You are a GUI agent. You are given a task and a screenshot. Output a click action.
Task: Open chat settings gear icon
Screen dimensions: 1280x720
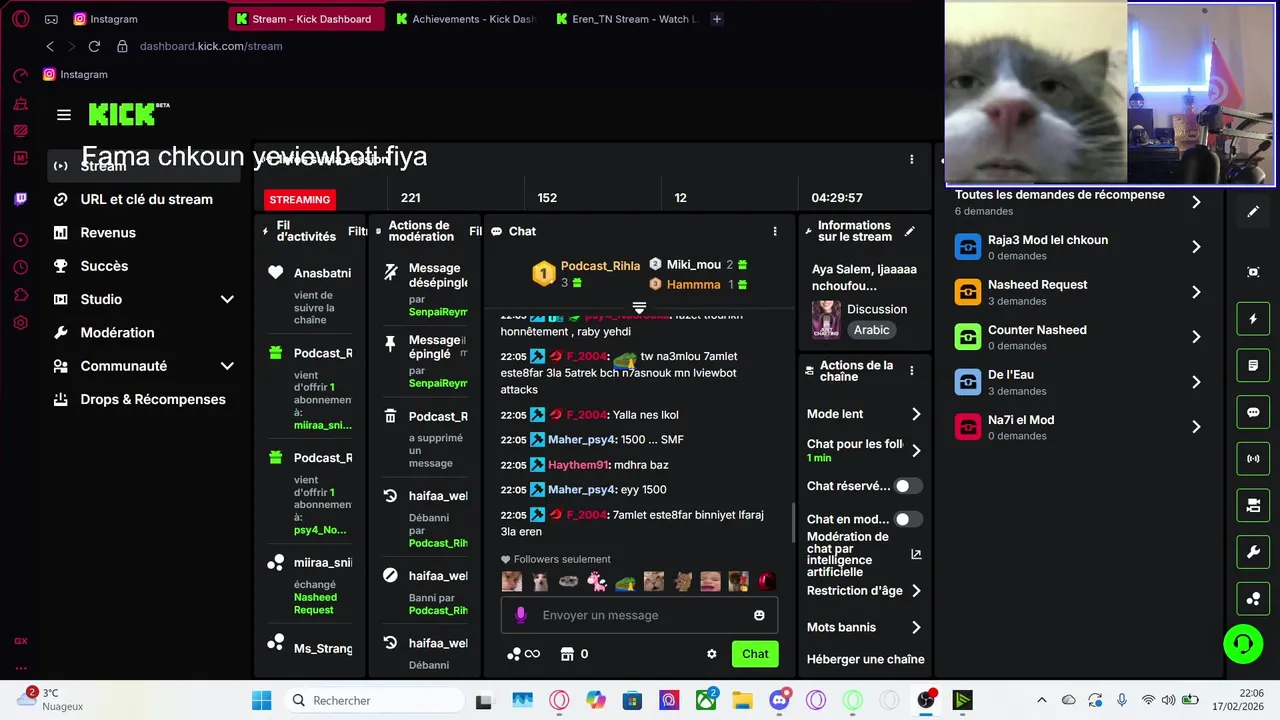[711, 654]
